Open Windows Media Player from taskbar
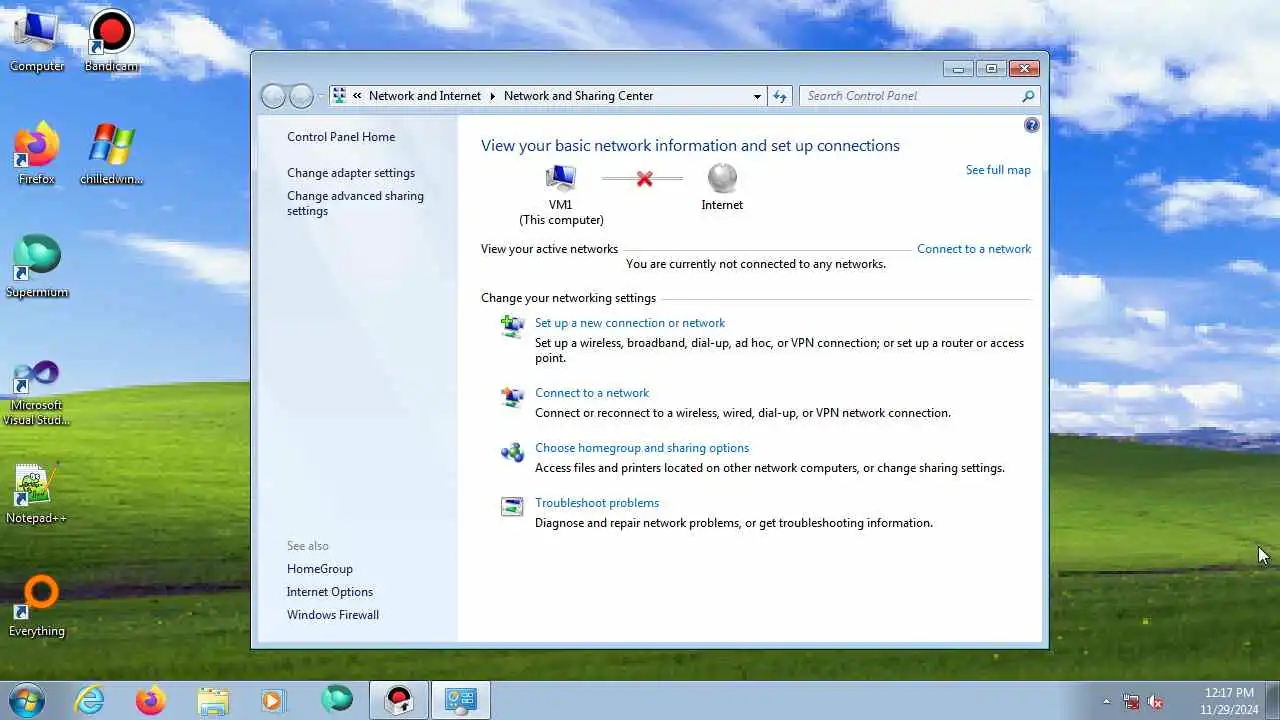Viewport: 1280px width, 720px height. pyautogui.click(x=273, y=700)
